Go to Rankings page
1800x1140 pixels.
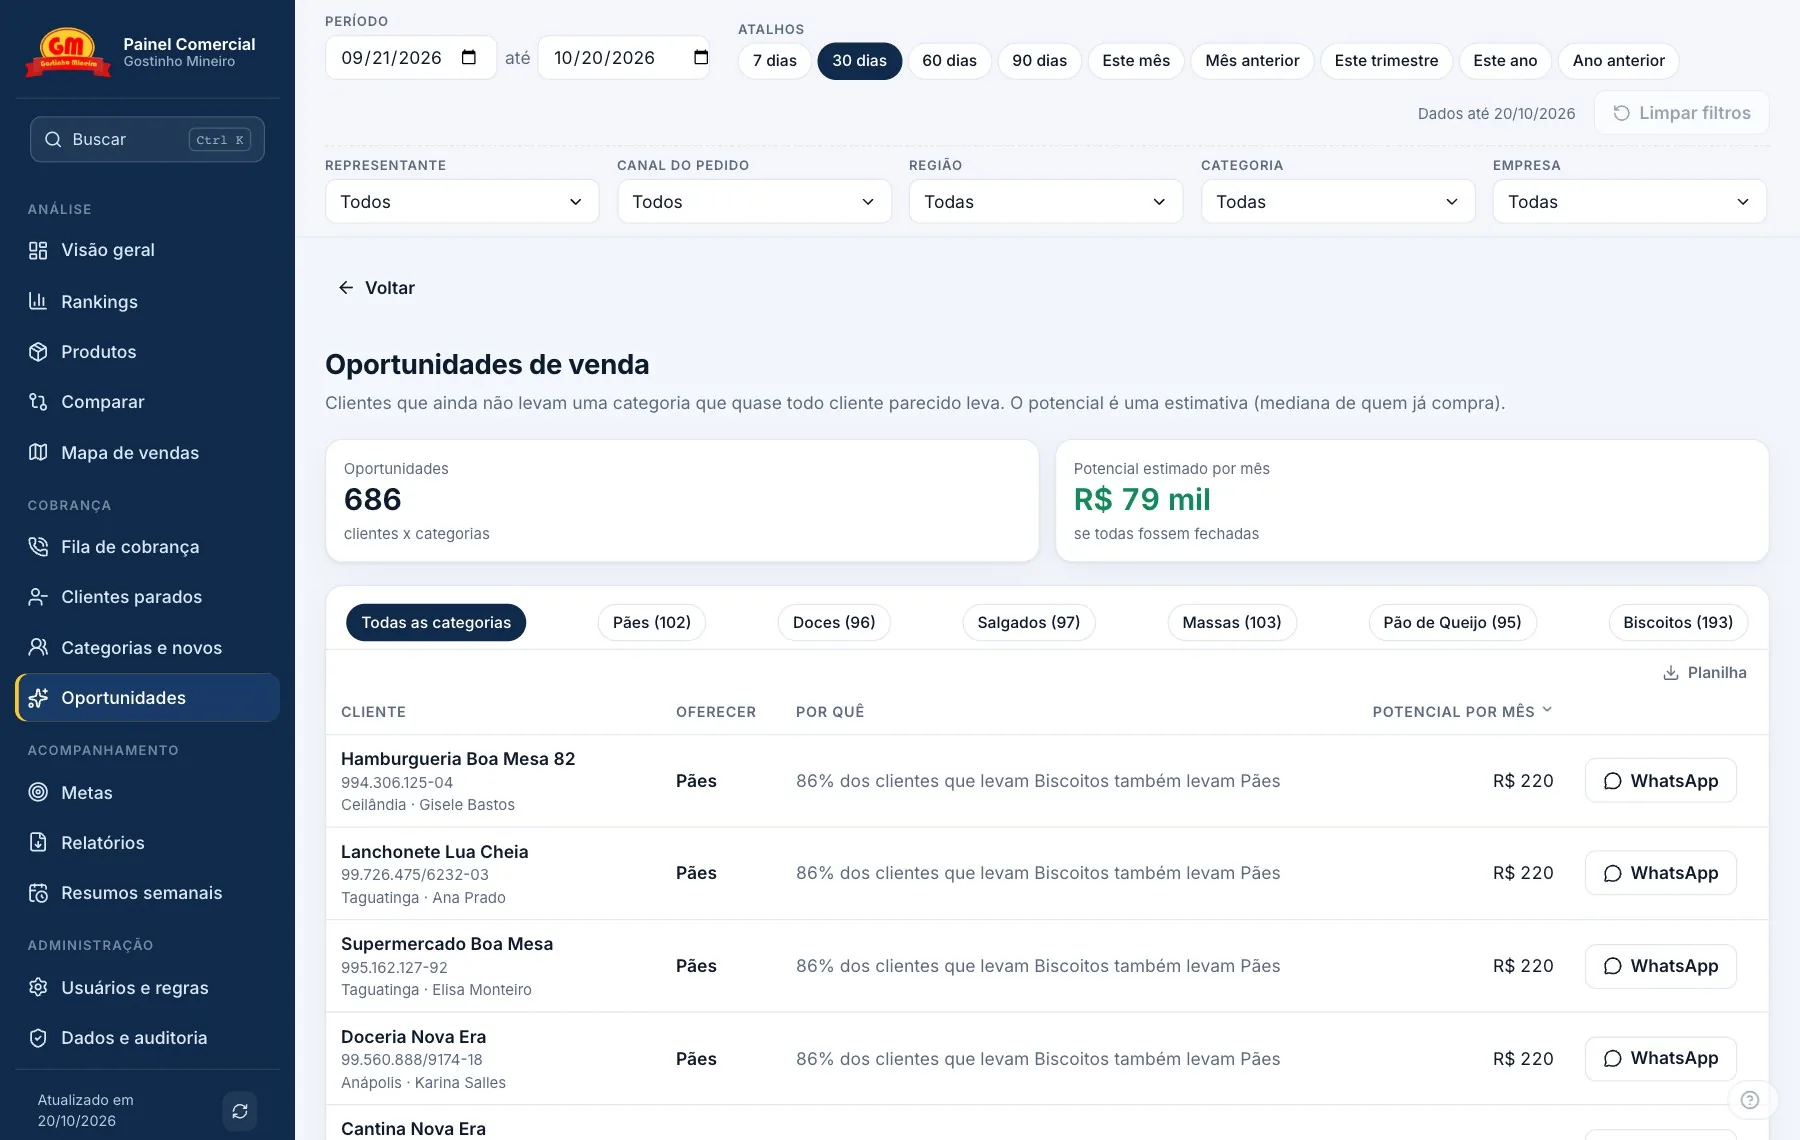click(x=147, y=301)
